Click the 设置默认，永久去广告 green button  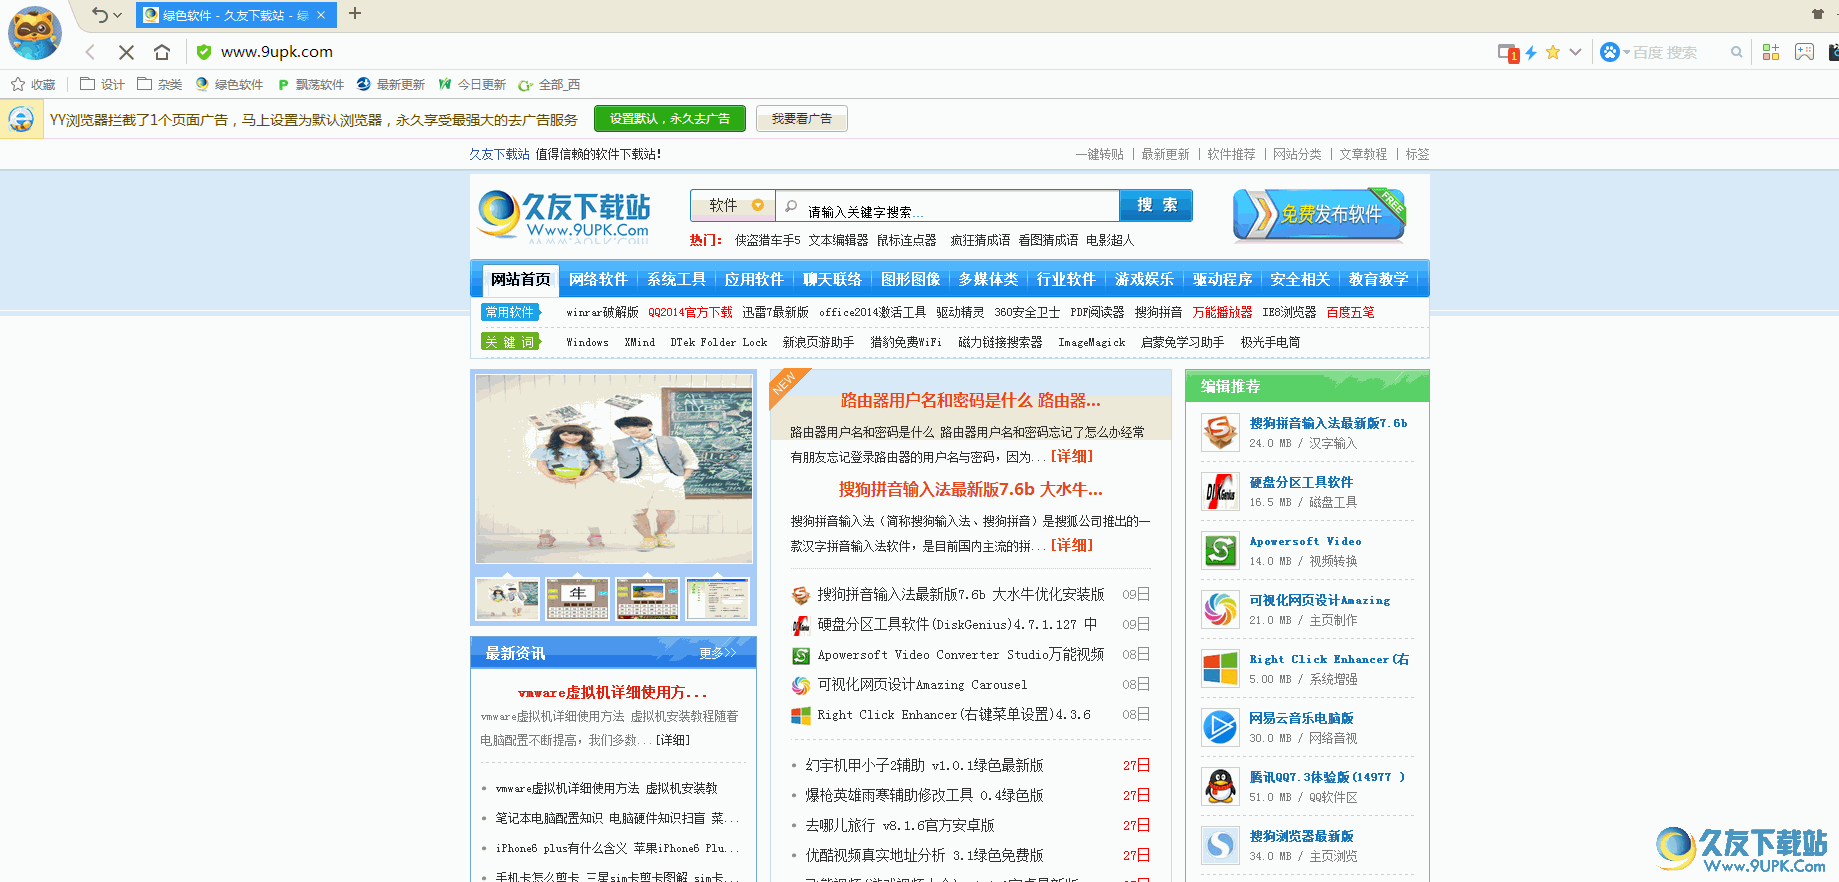670,119
